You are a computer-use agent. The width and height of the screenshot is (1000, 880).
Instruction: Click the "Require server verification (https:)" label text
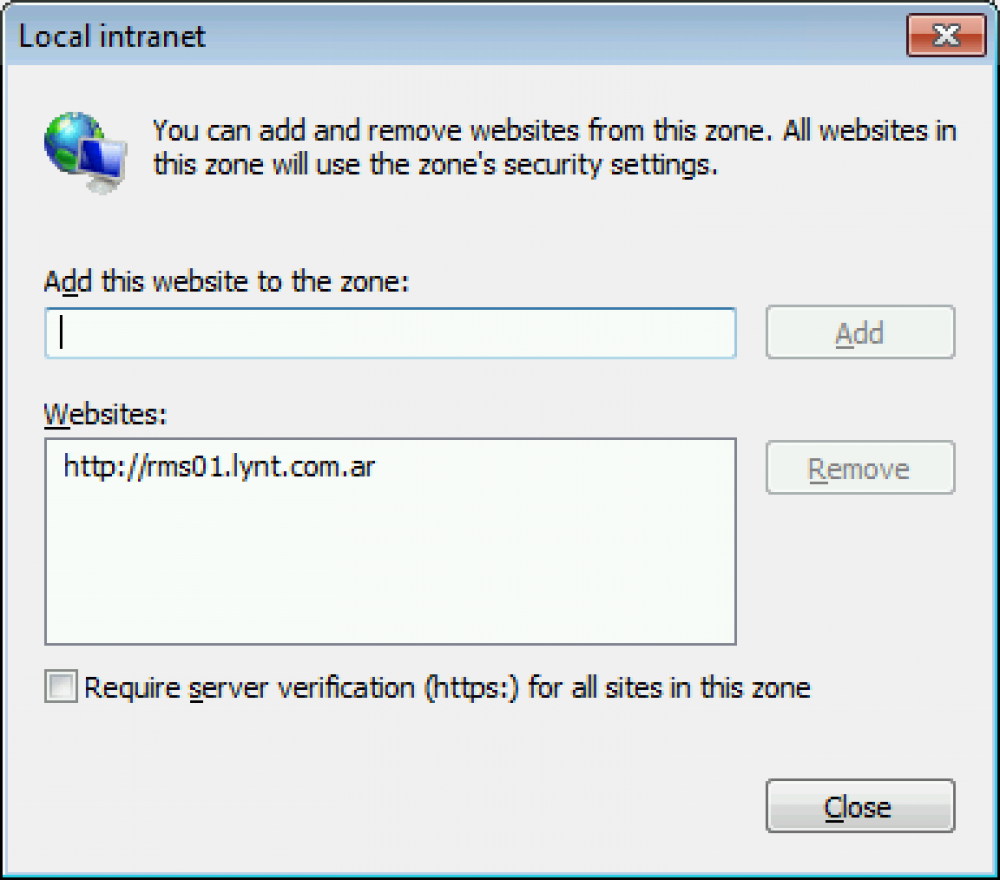tap(302, 688)
